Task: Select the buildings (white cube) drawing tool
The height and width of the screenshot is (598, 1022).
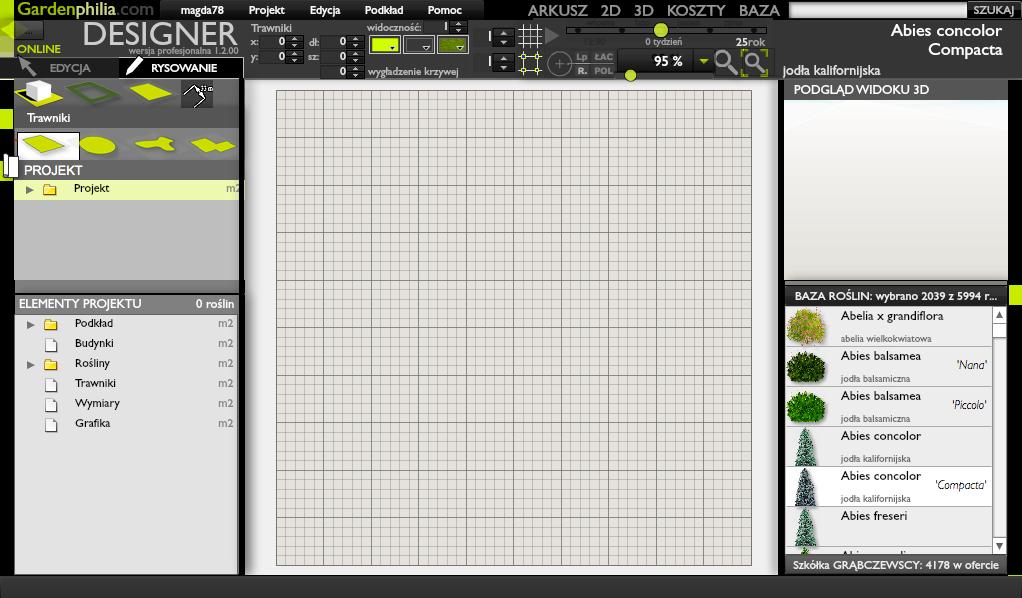Action: [x=38, y=93]
